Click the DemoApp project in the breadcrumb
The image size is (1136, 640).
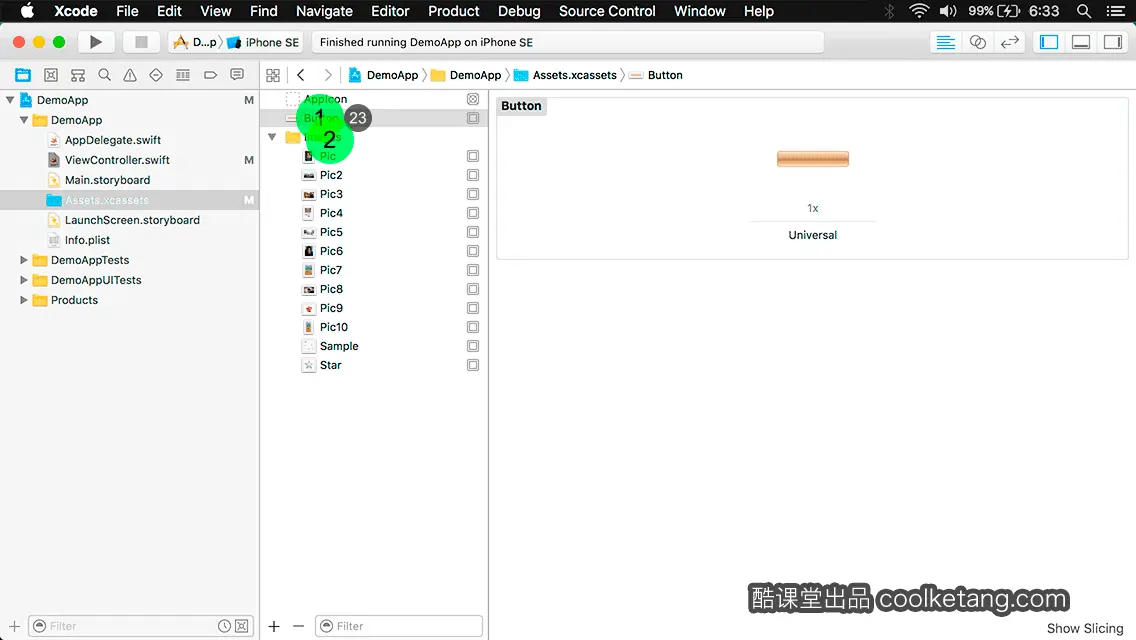click(383, 75)
